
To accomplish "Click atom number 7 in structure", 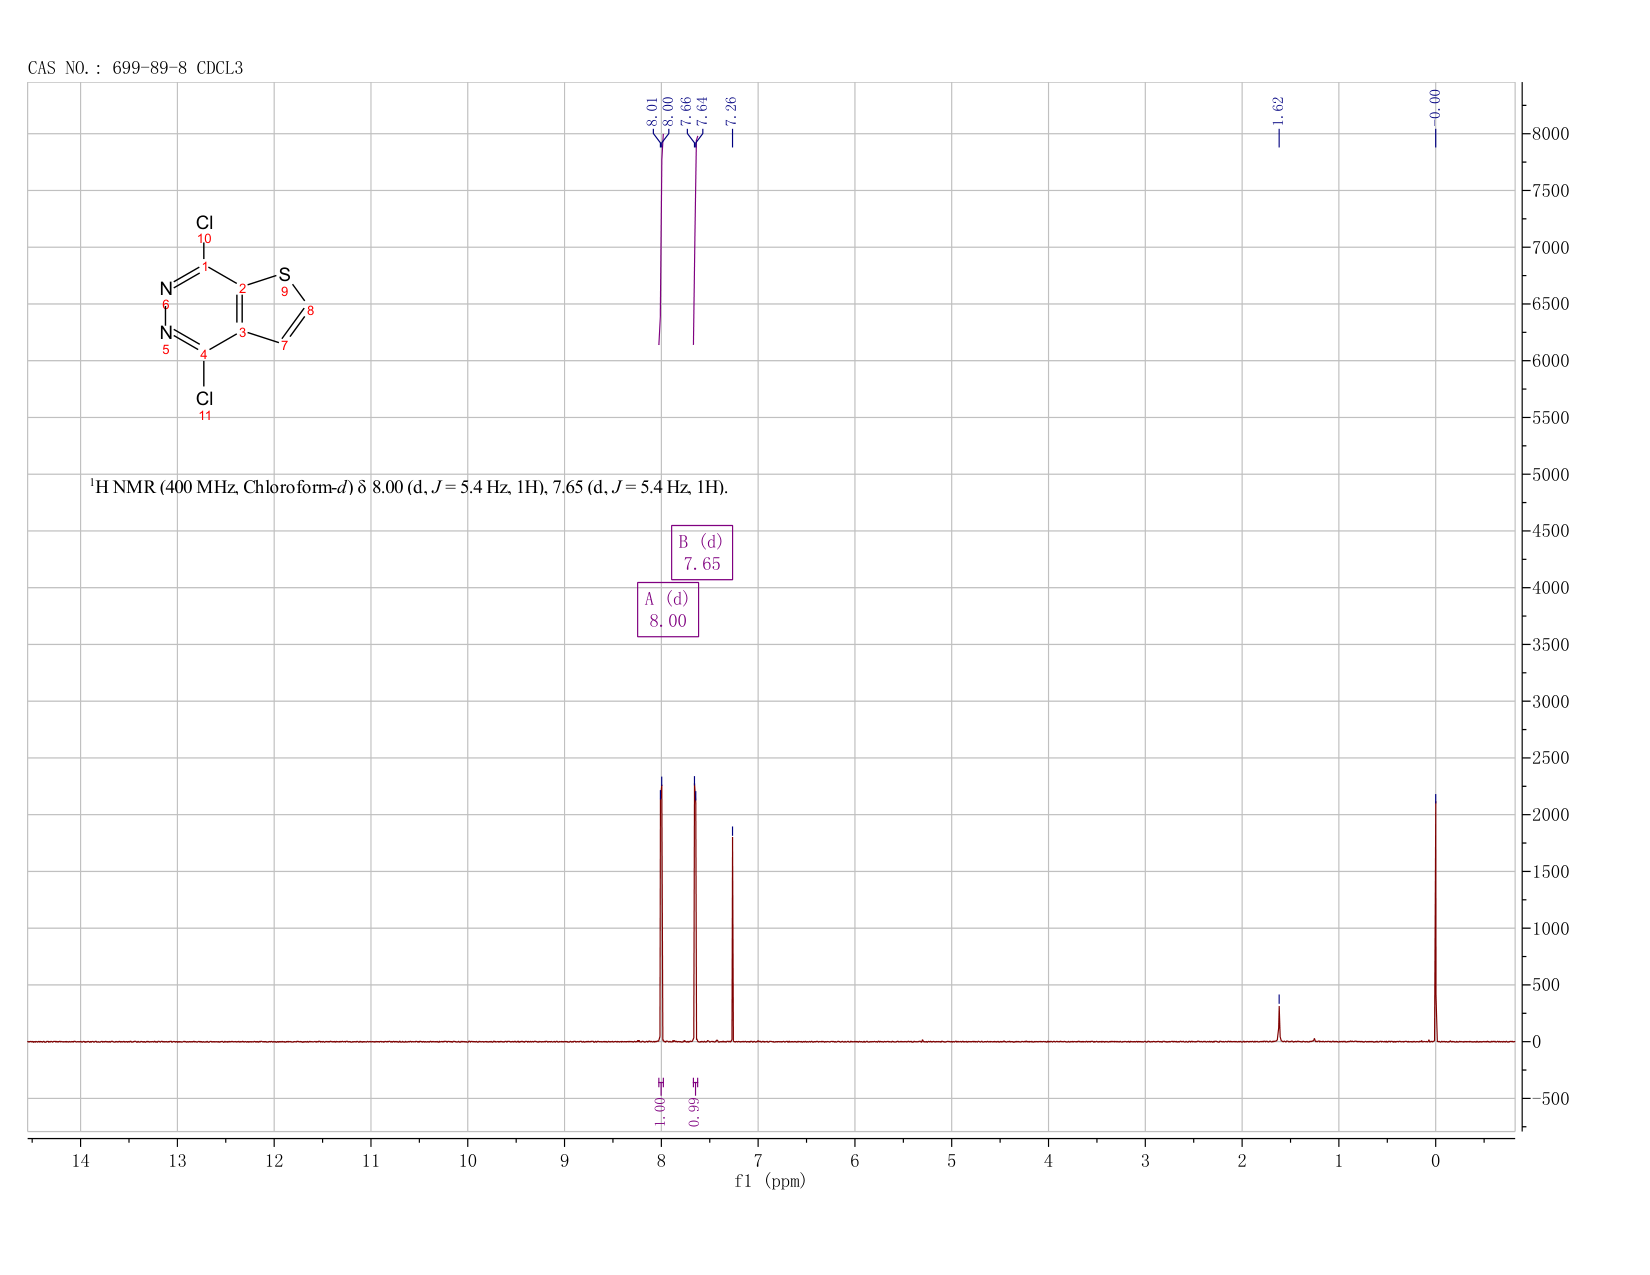I will pos(284,346).
